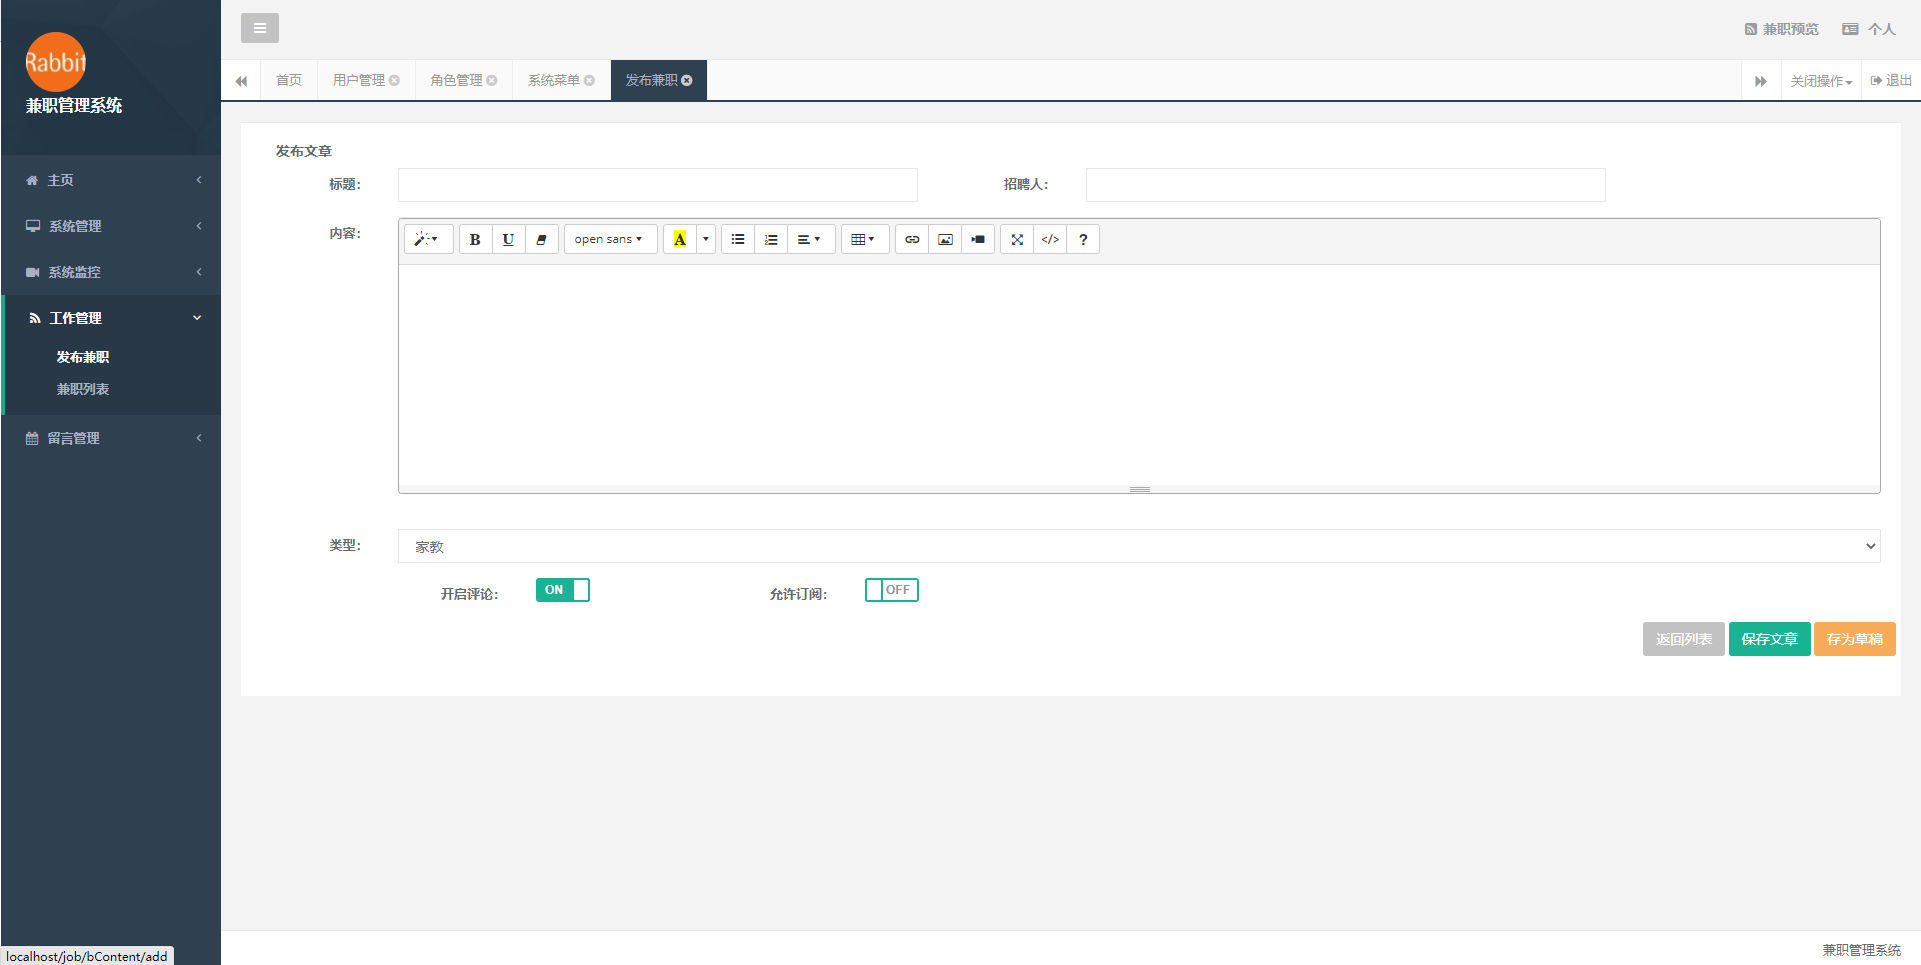Collapse the 工作管理 sidebar menu
Image resolution: width=1921 pixels, height=965 pixels.
(x=111, y=318)
